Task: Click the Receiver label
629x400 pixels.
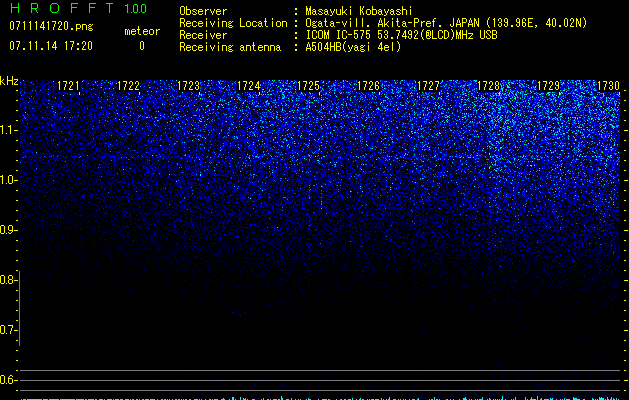Action: 203,35
